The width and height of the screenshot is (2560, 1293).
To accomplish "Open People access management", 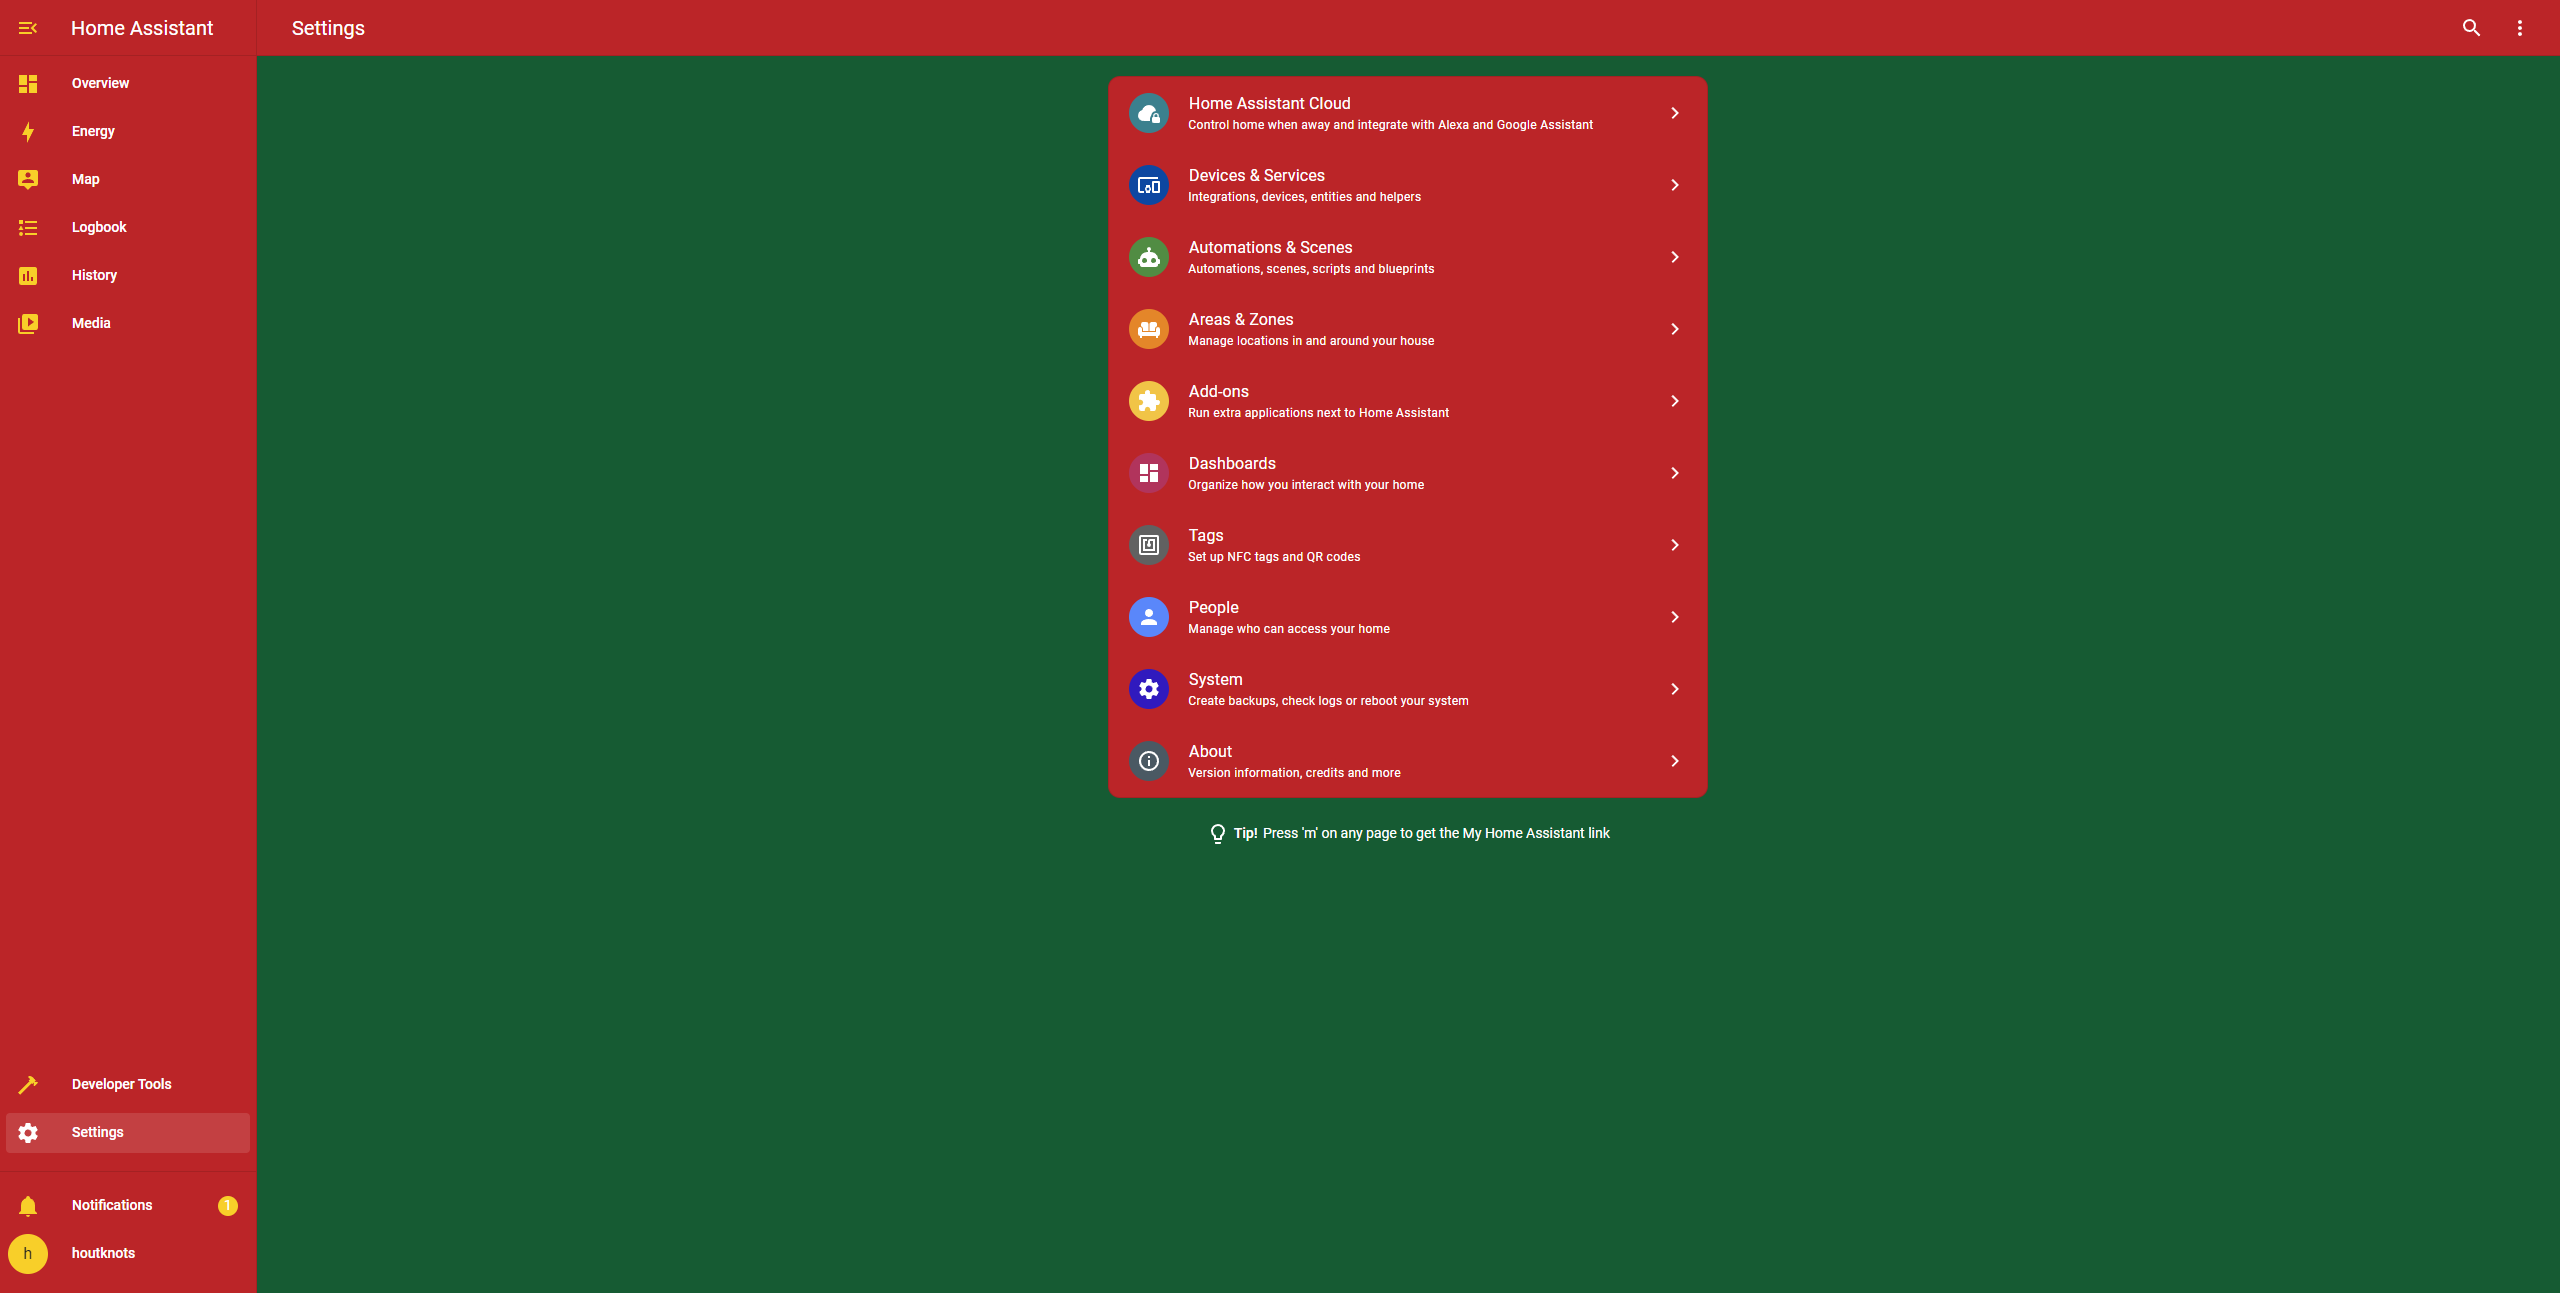I will pos(1408,617).
